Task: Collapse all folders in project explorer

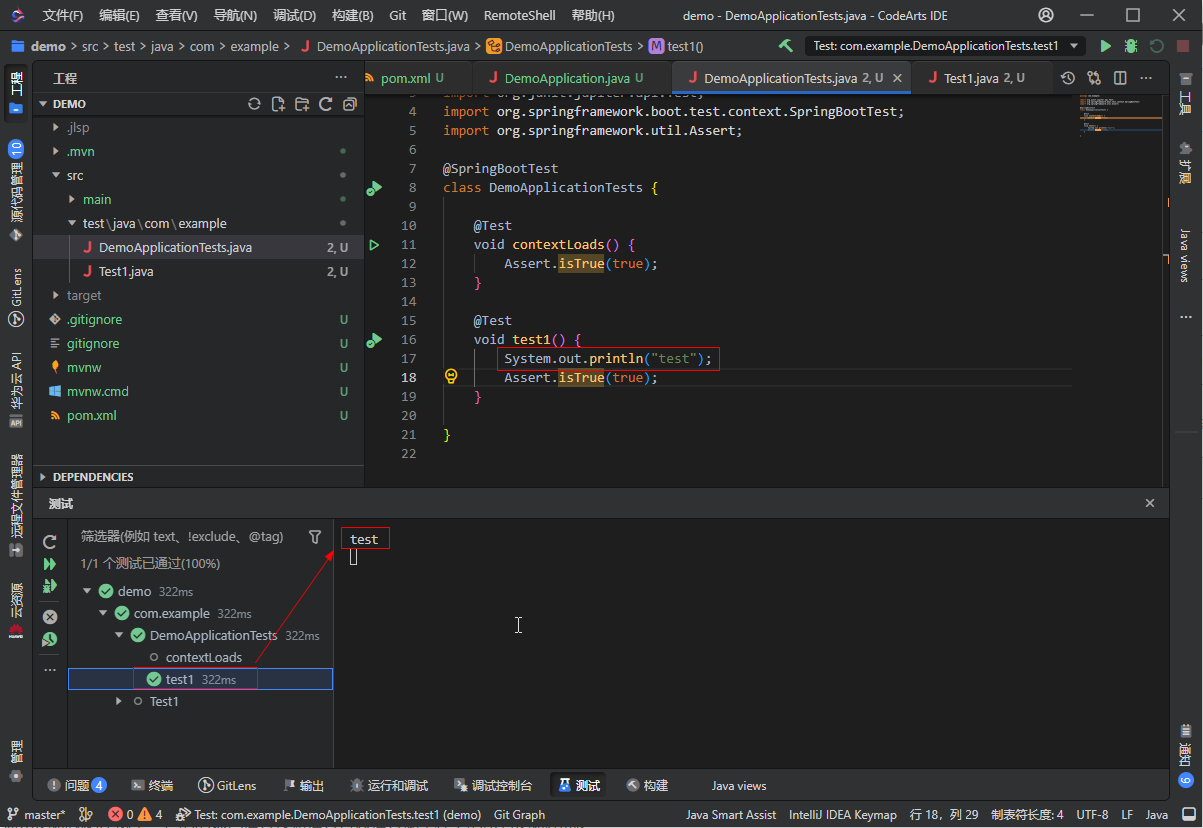Action: (x=349, y=104)
